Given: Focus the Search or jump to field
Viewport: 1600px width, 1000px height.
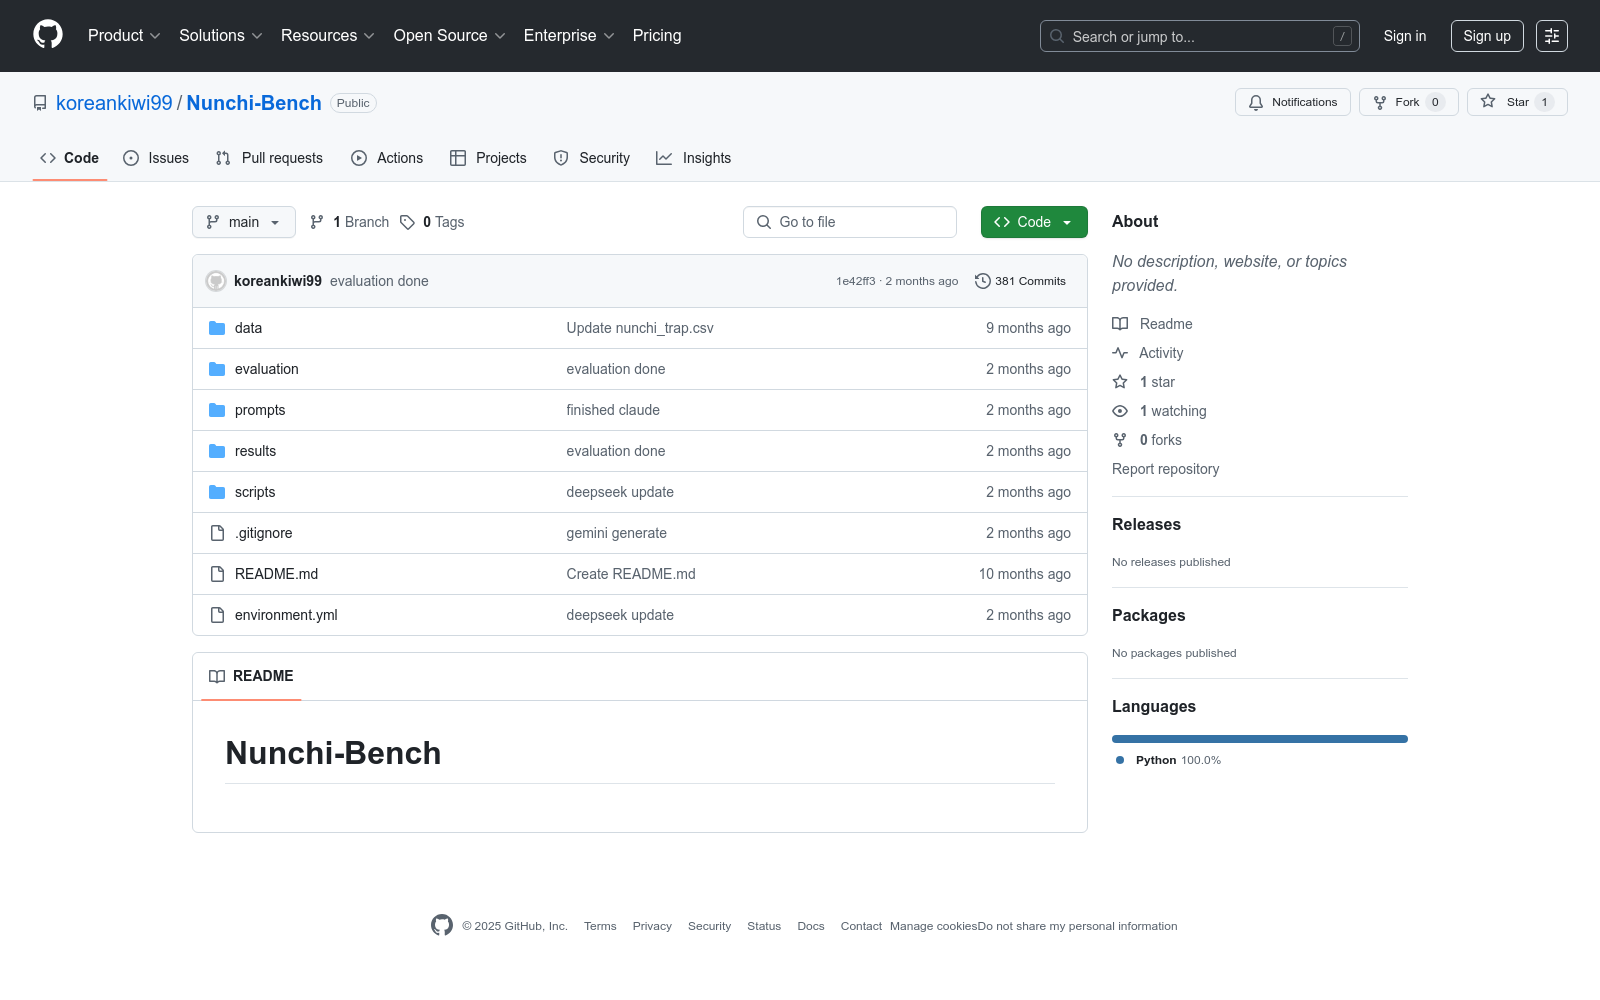Looking at the screenshot, I should click(x=1199, y=36).
